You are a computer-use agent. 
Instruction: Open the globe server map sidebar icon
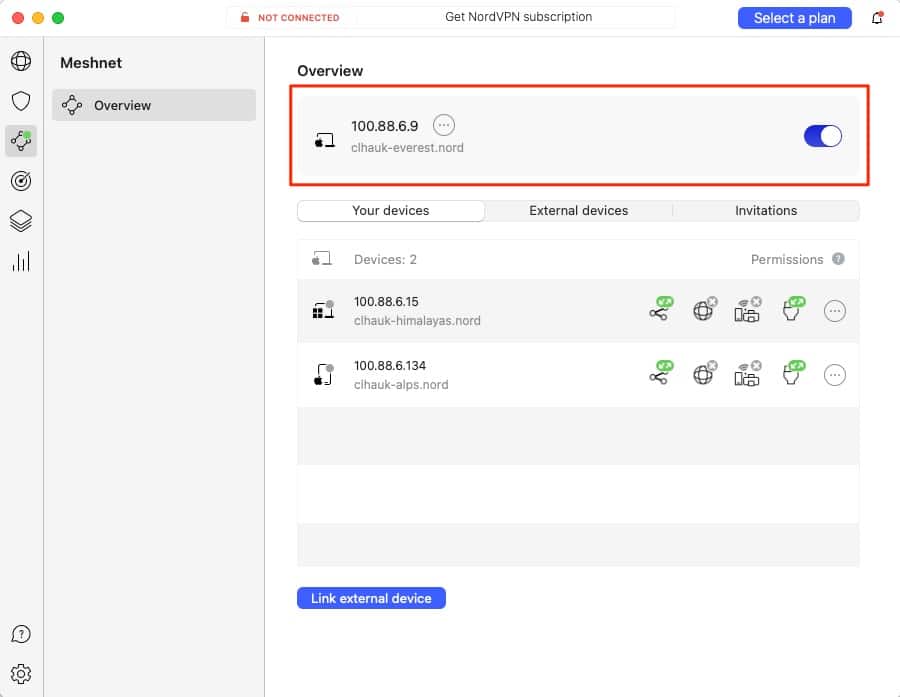[21, 62]
